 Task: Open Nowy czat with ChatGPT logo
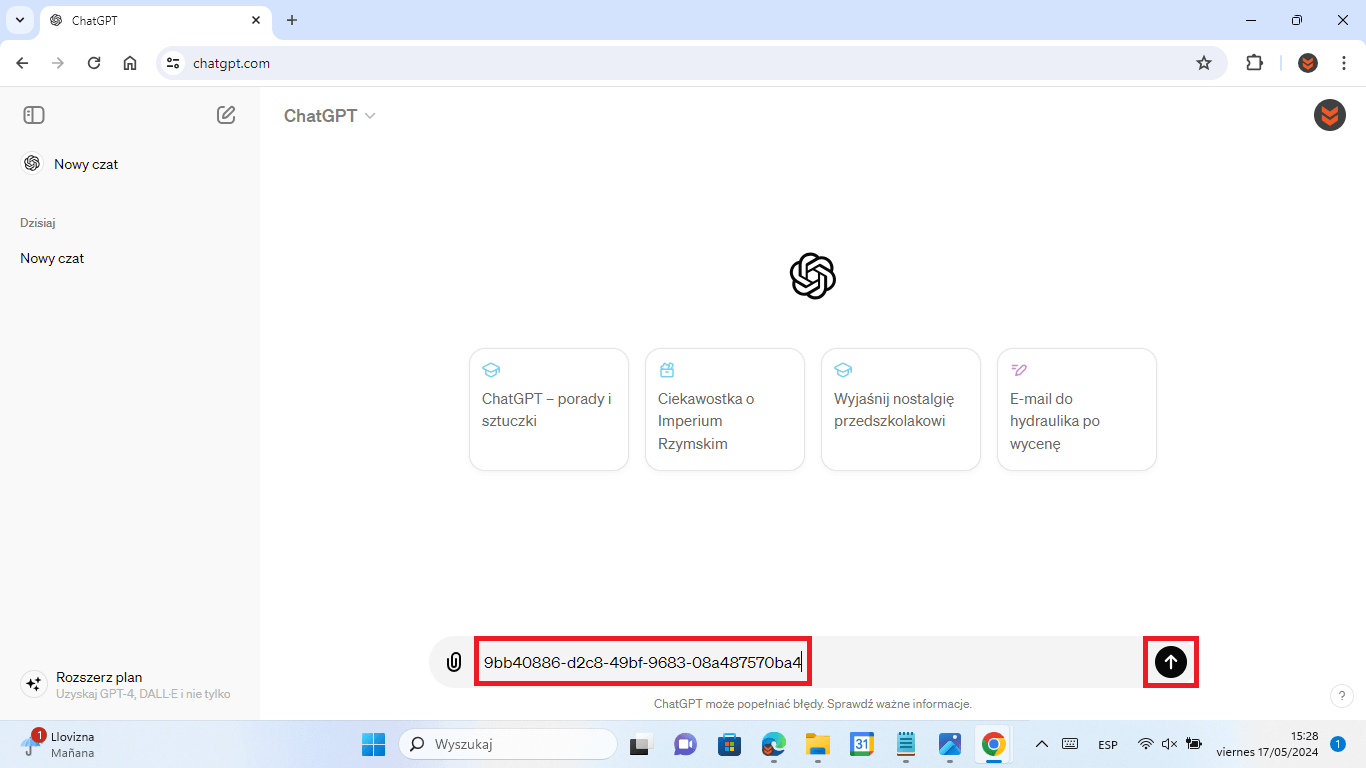128,164
